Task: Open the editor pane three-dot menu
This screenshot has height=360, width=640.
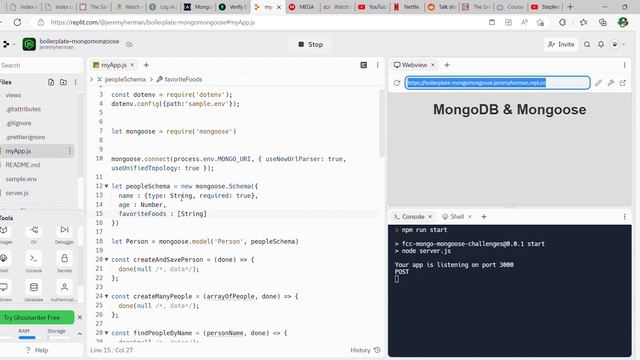Action: (378, 65)
